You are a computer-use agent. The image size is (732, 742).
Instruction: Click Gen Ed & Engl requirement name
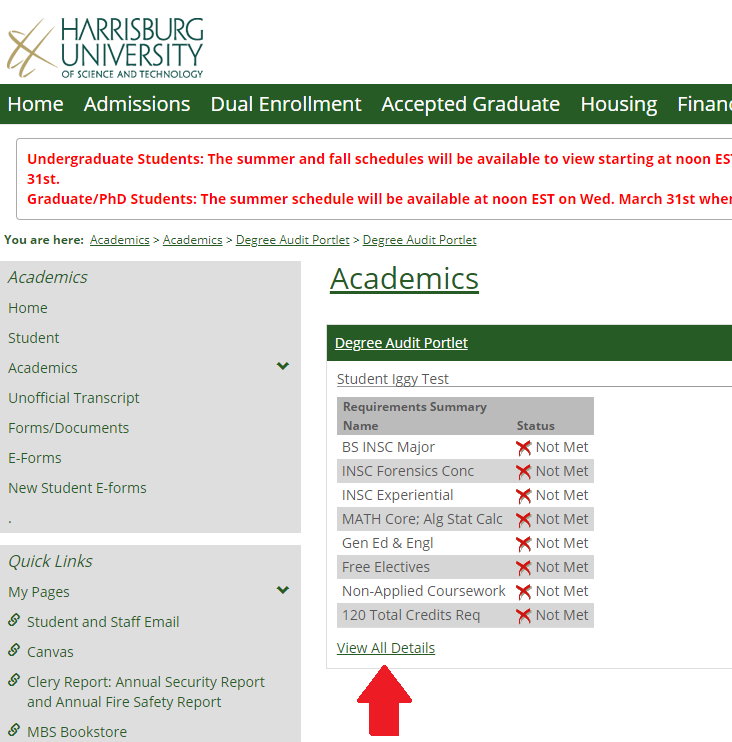388,543
